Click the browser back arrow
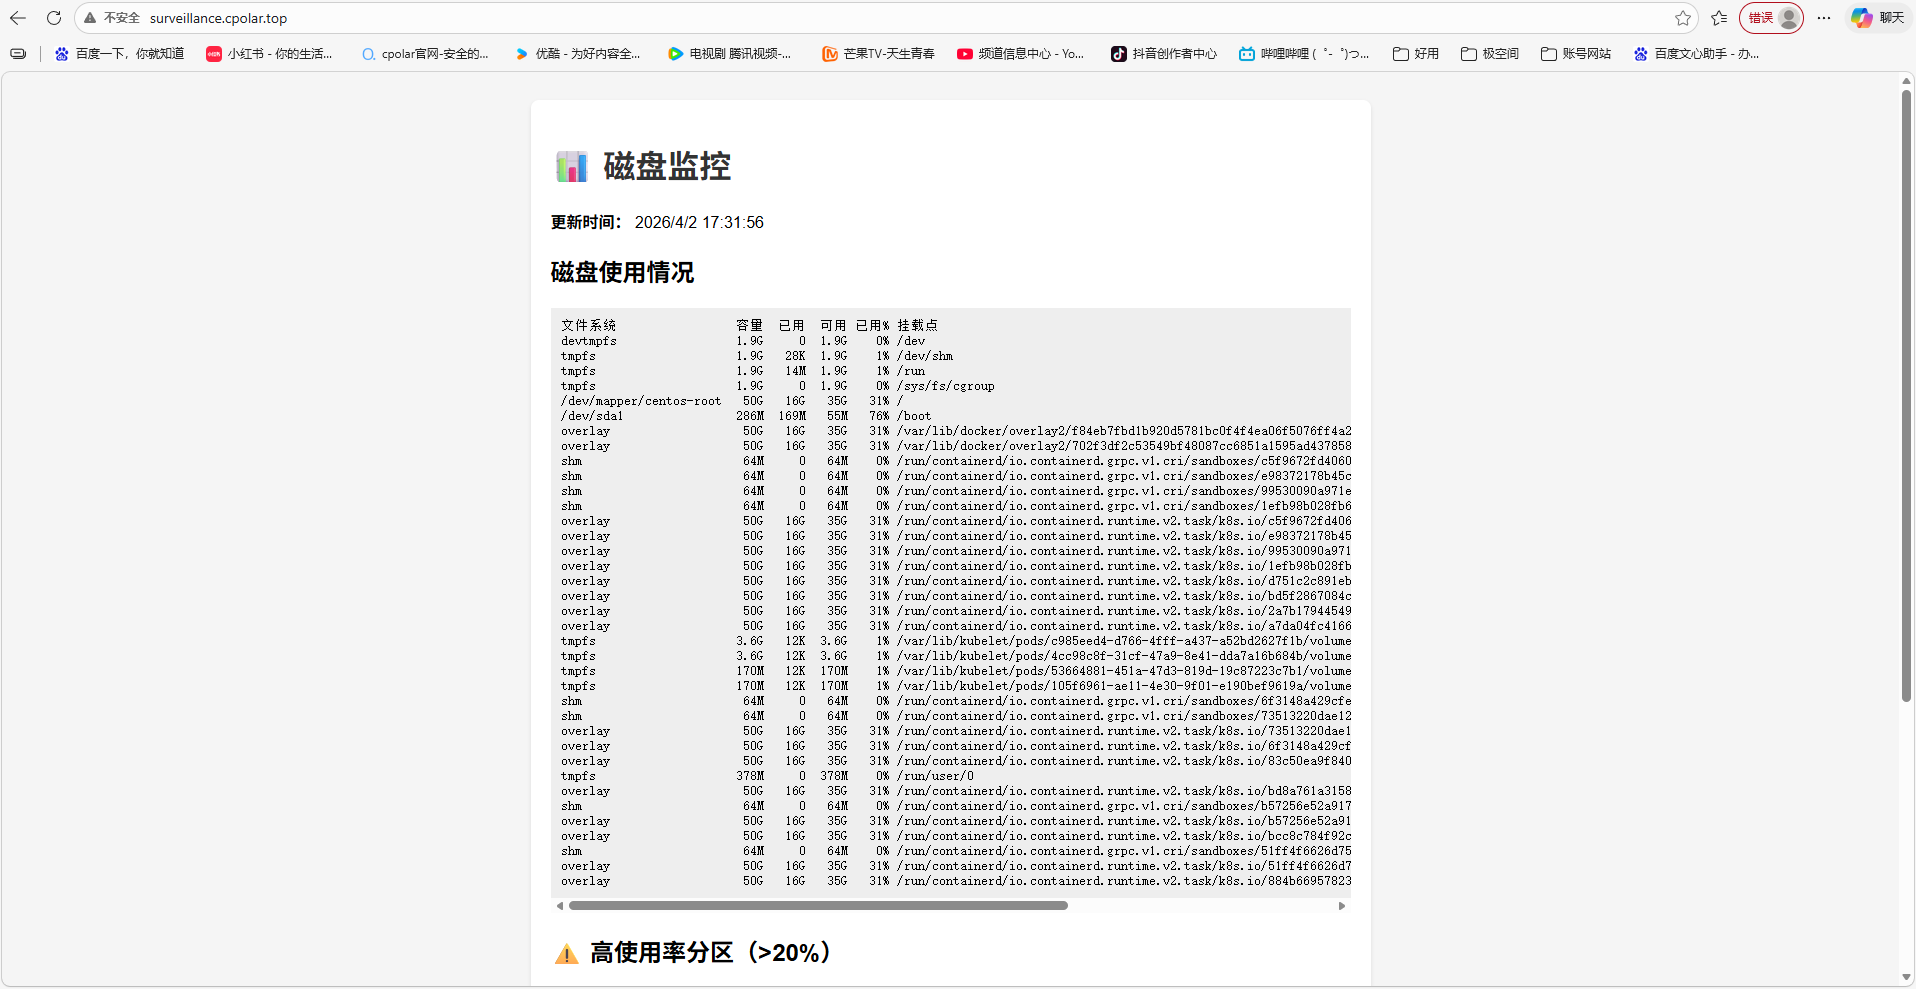The width and height of the screenshot is (1916, 989). point(18,18)
